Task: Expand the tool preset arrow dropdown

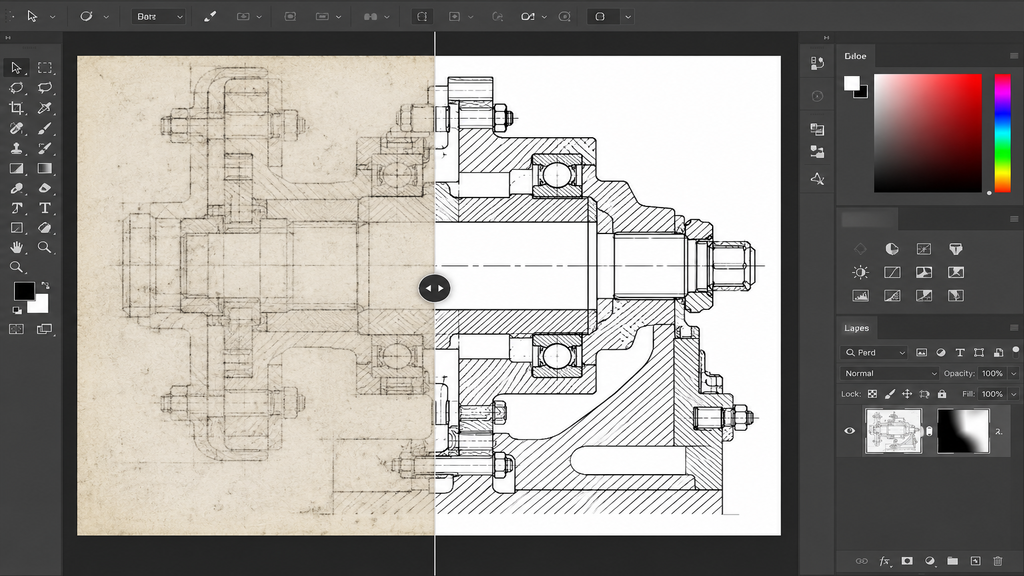Action: click(53, 17)
